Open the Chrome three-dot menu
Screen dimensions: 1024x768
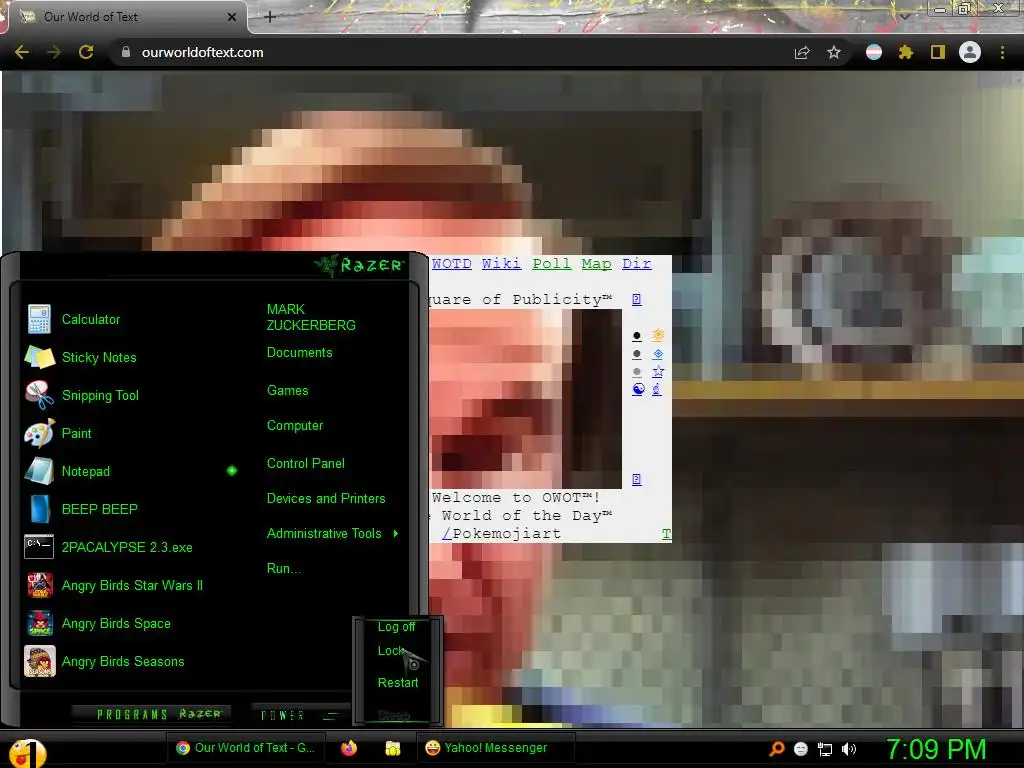[x=1002, y=52]
